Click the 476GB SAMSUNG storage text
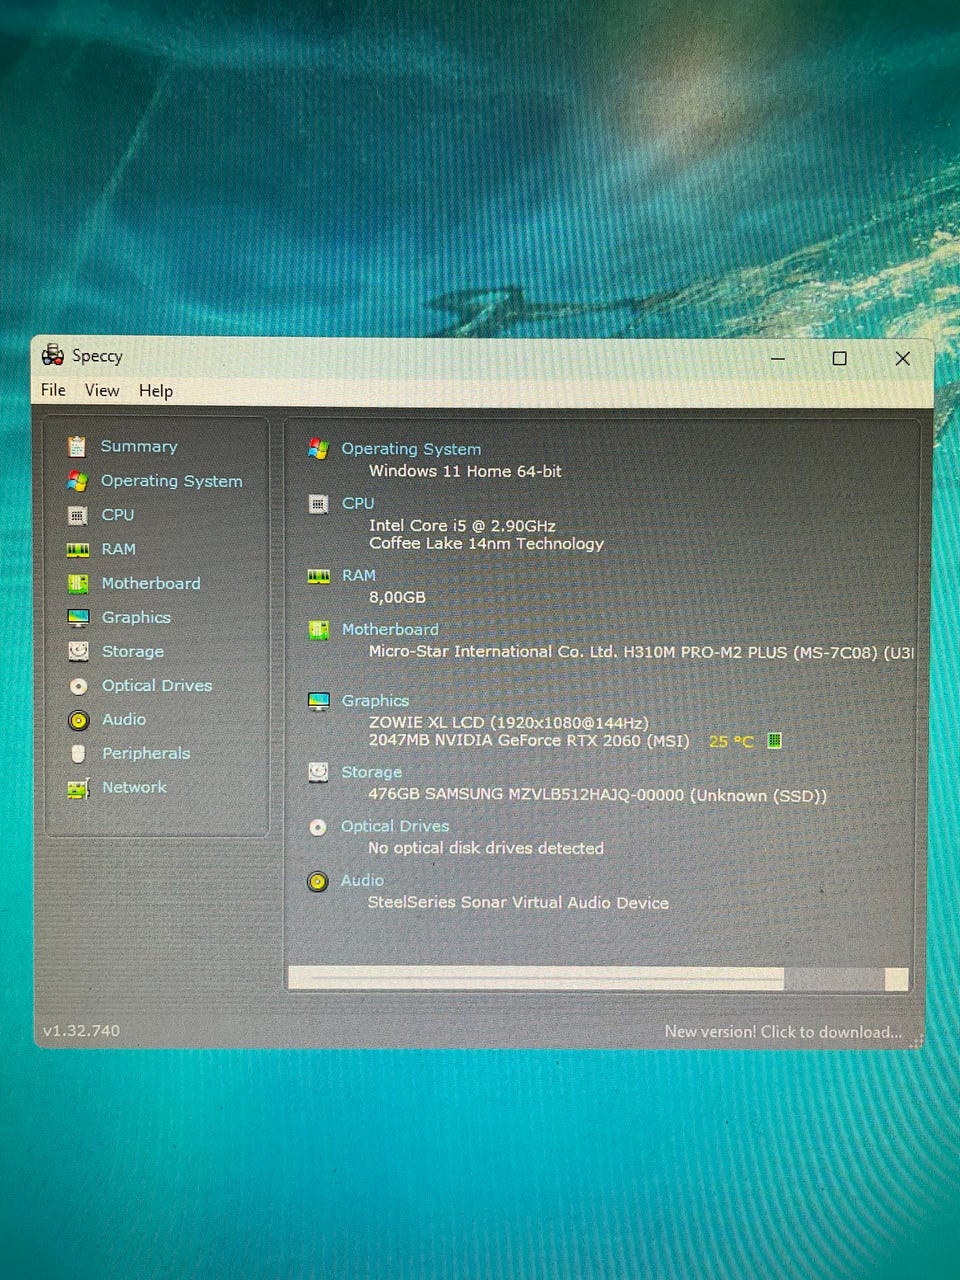The image size is (960, 1280). point(598,795)
